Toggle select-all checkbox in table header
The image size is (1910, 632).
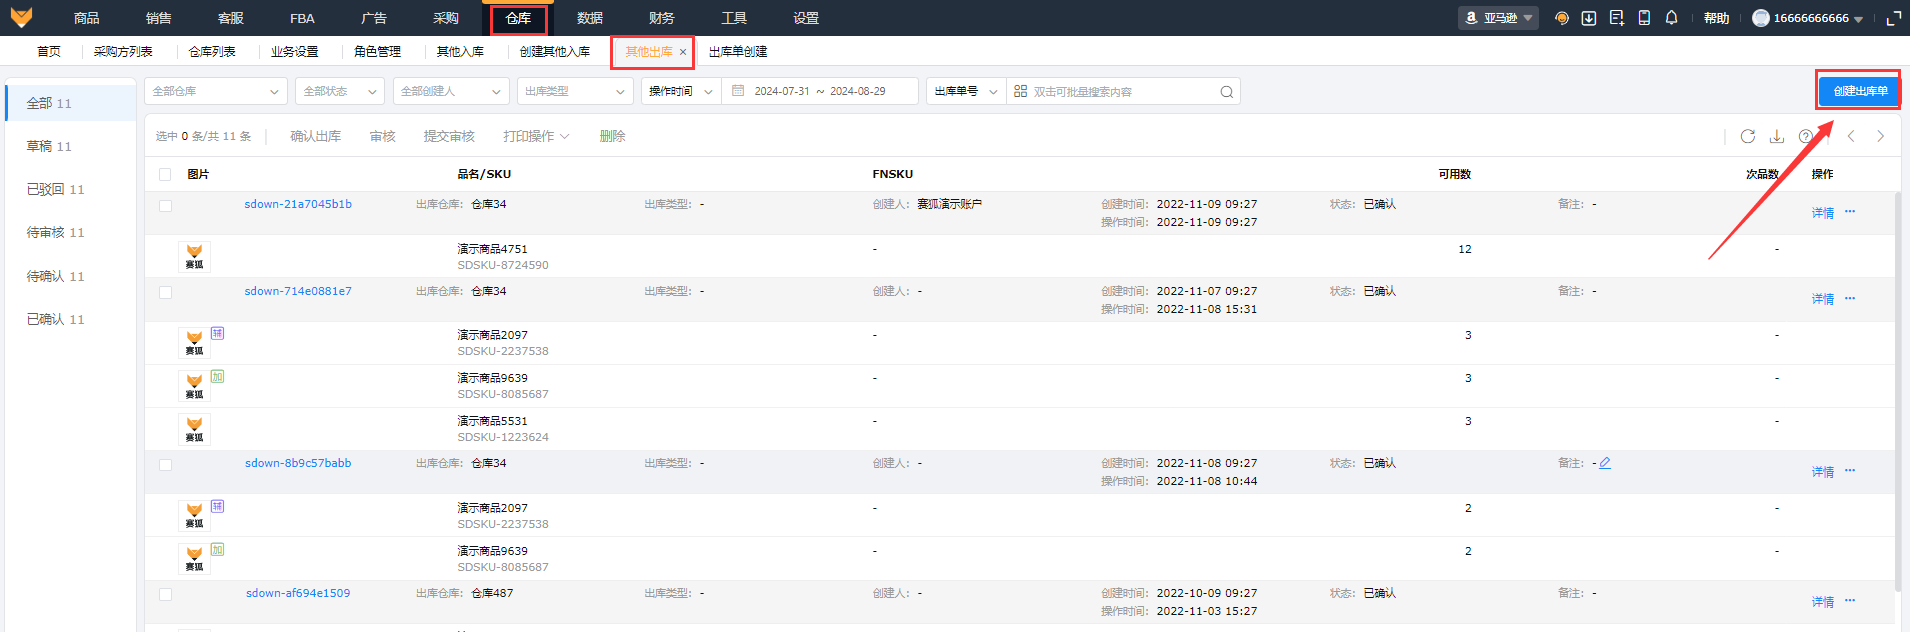click(165, 175)
